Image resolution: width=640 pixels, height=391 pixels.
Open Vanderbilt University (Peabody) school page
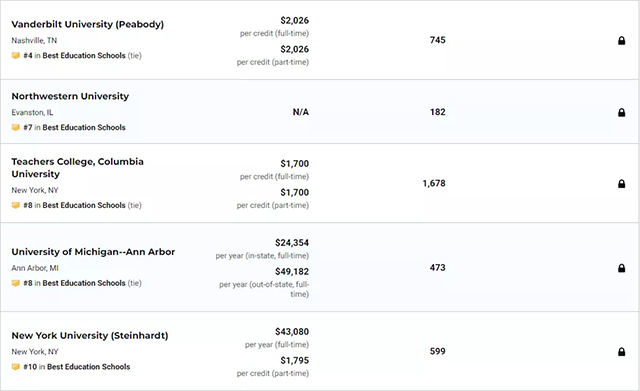point(87,24)
